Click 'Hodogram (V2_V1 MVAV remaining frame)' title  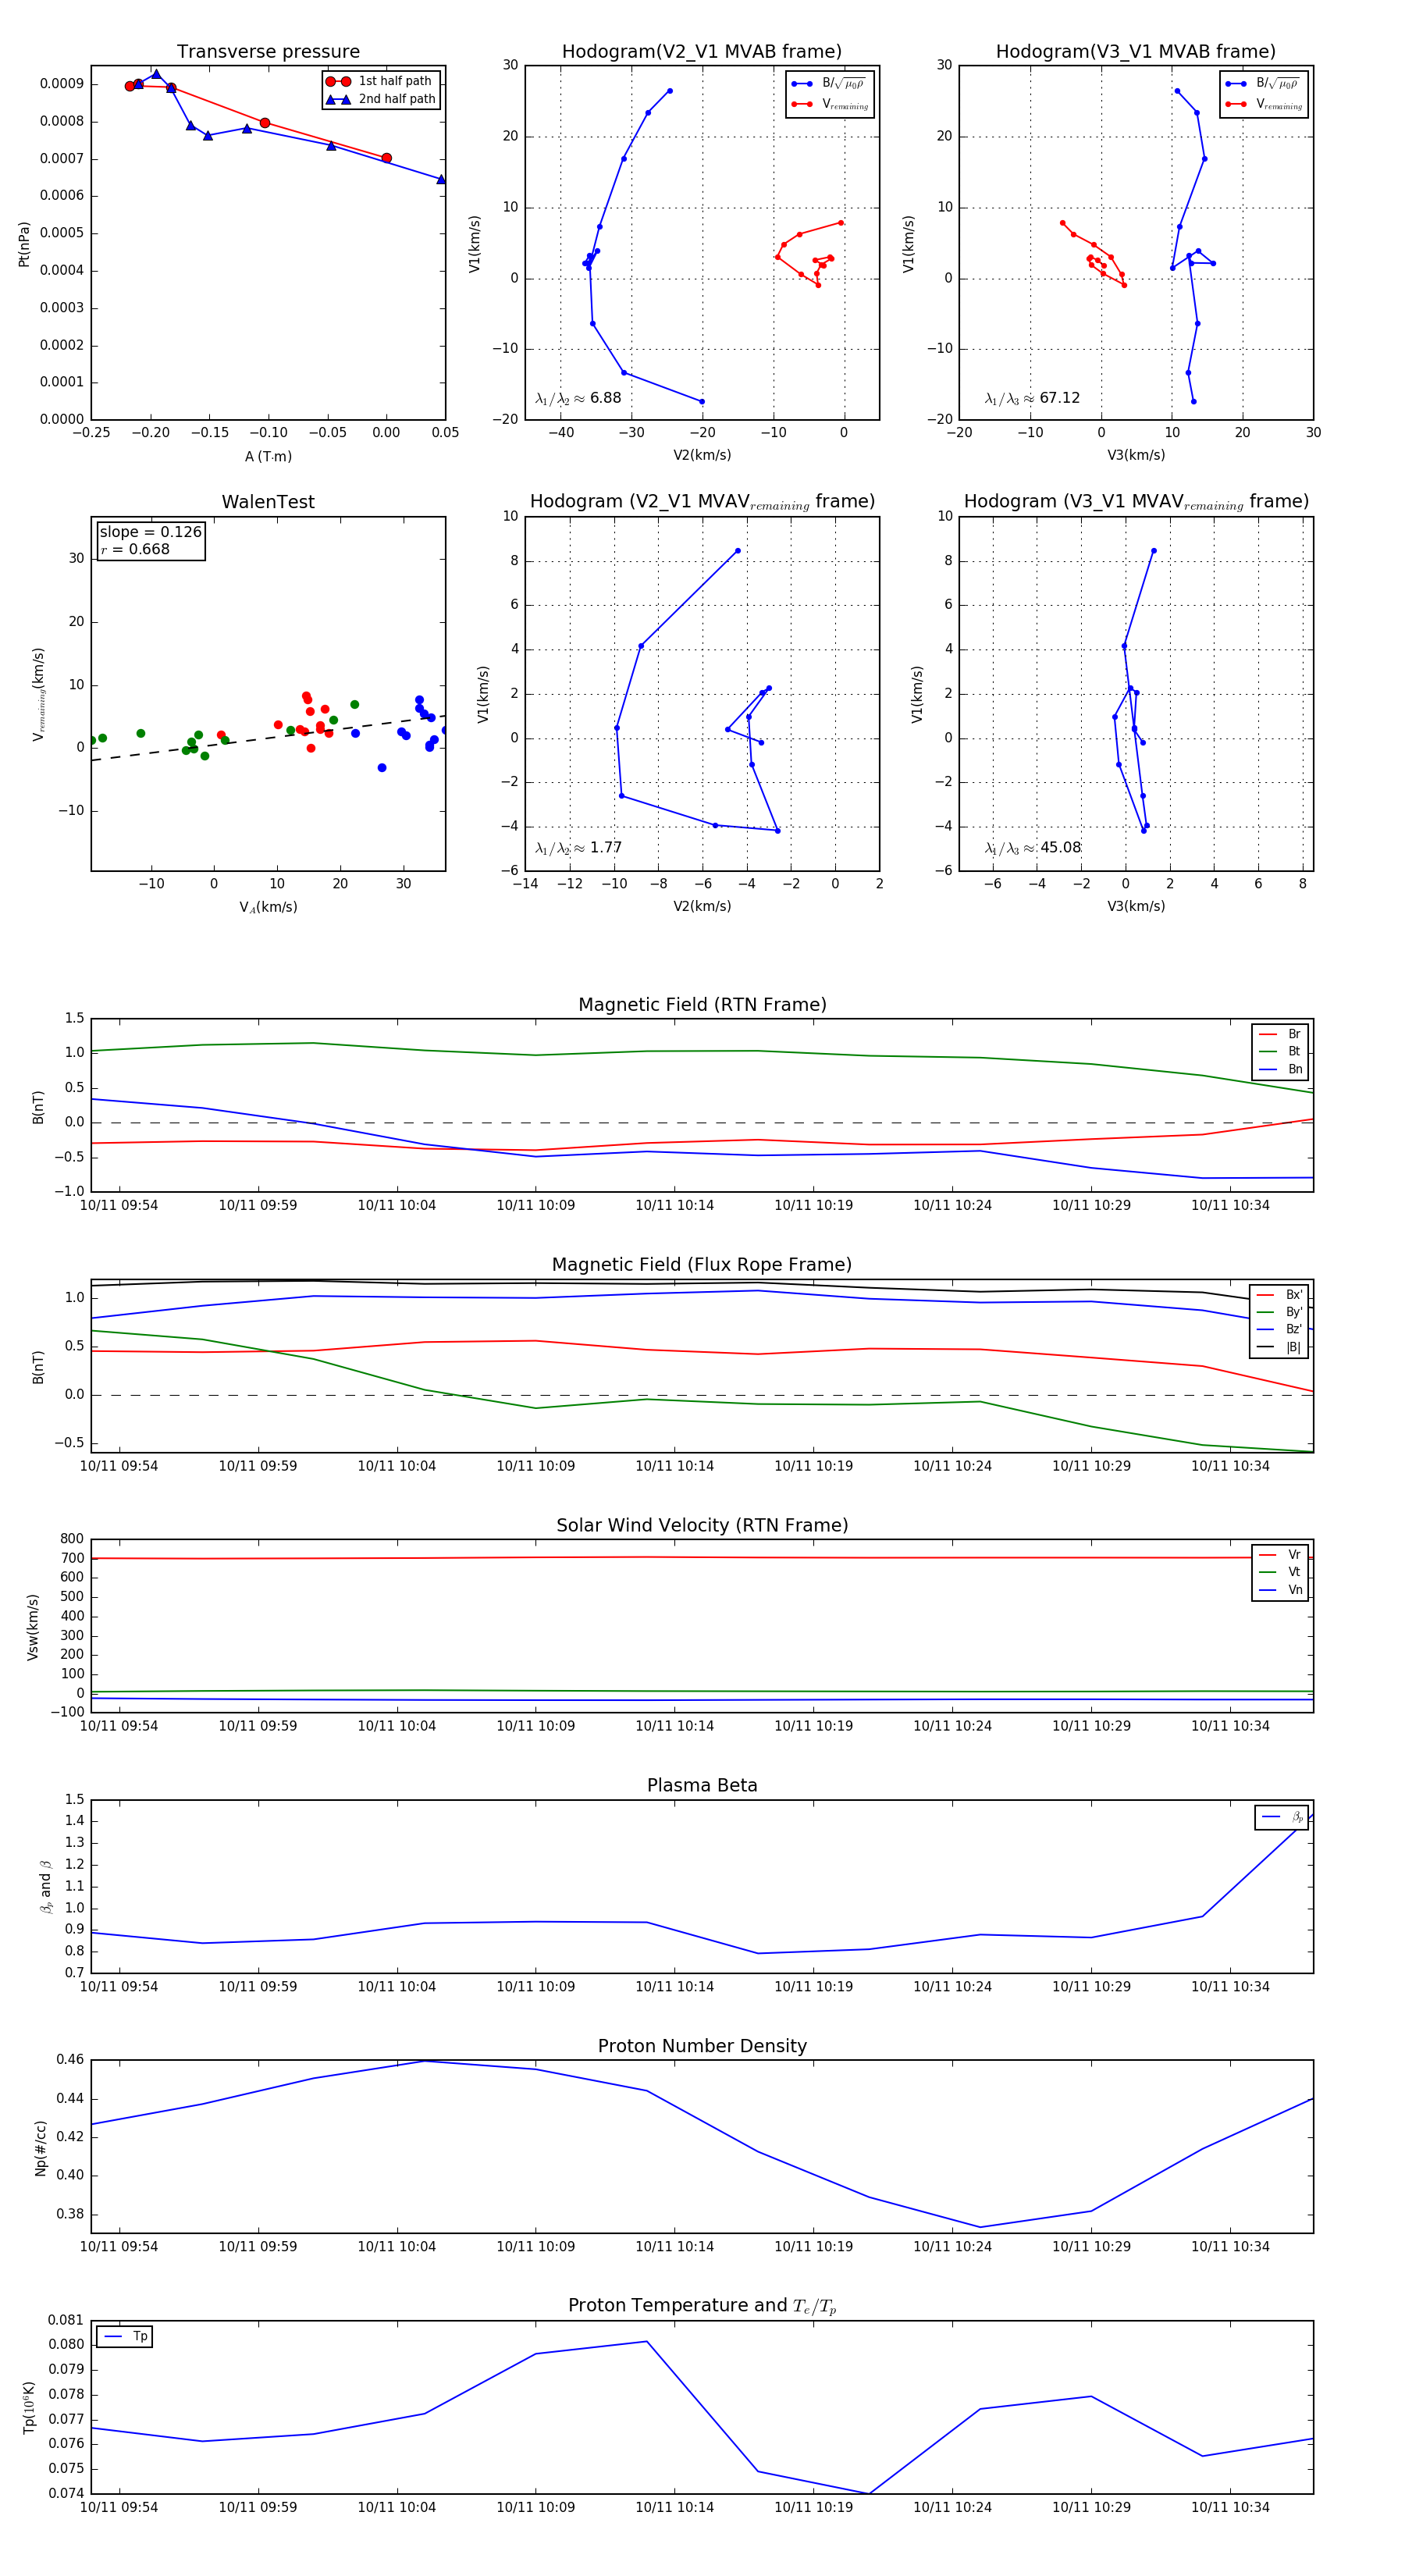click(702, 502)
